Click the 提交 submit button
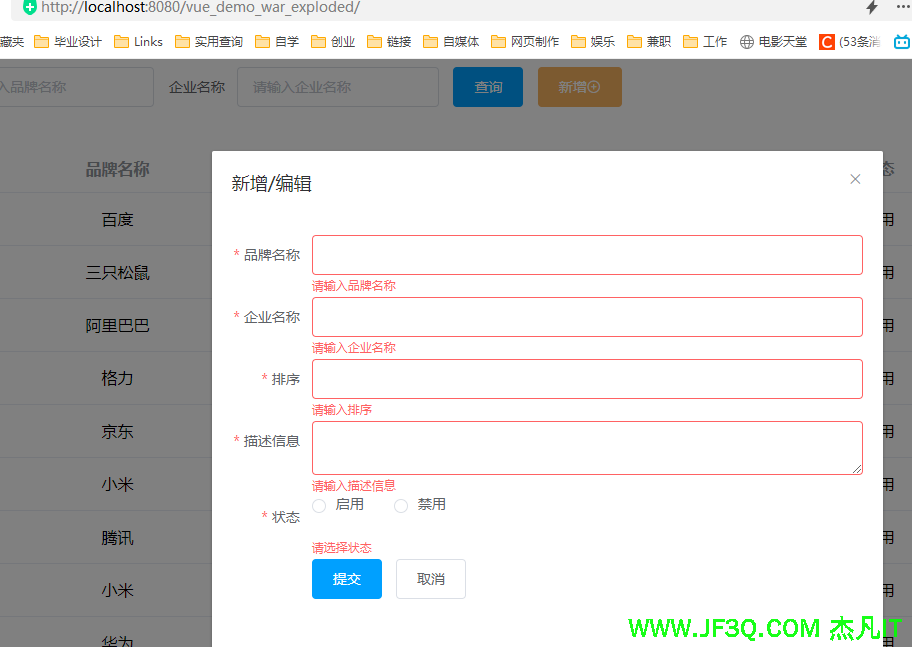This screenshot has height=647, width=912. [347, 579]
